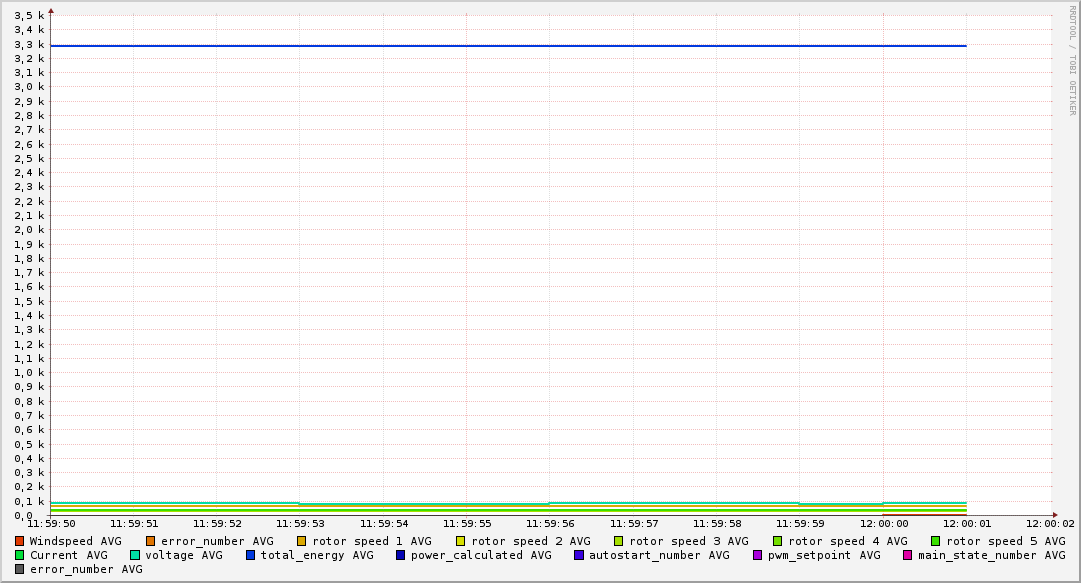
Task: Click the 3,3 k y-axis label
Action: [30, 44]
